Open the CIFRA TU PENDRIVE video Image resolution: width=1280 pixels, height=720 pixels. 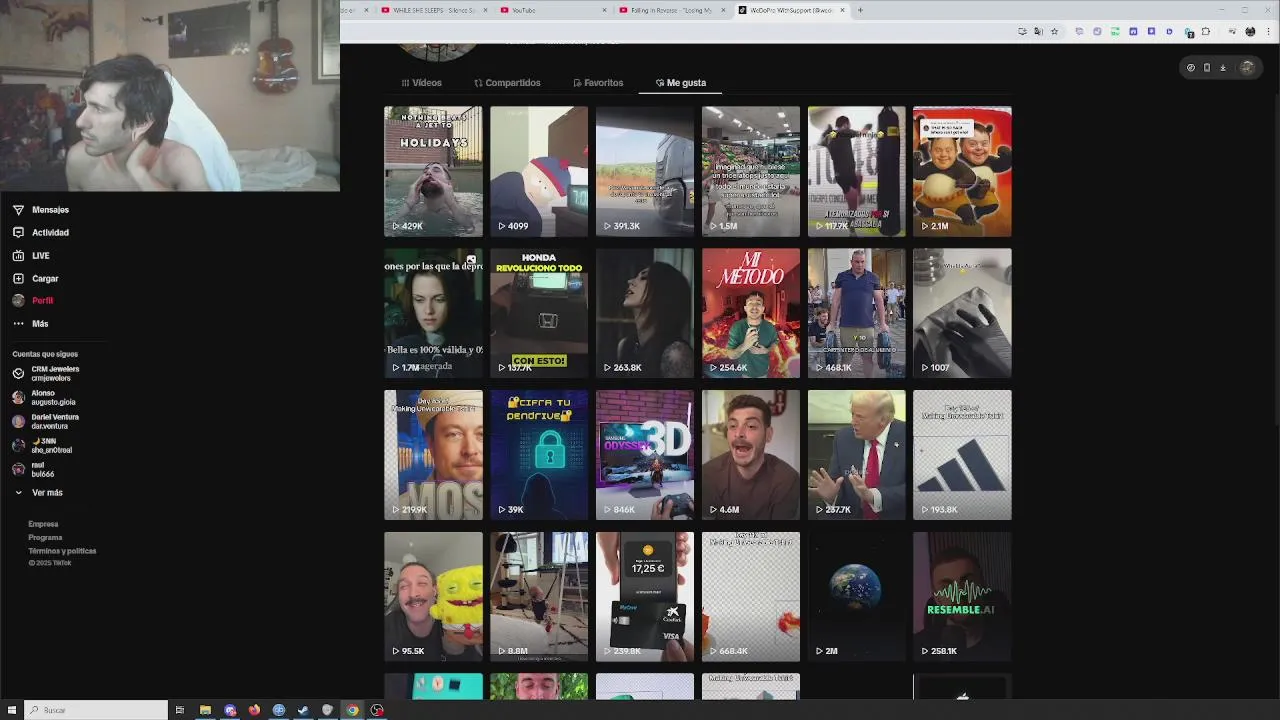tap(539, 455)
